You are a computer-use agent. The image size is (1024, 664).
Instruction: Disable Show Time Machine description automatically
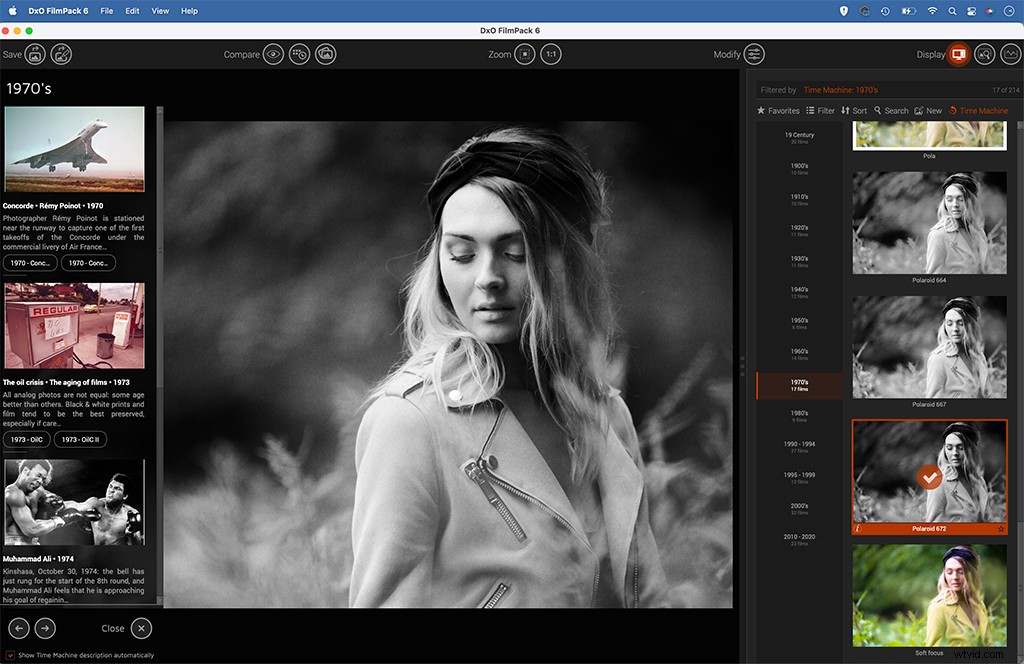tap(10, 653)
